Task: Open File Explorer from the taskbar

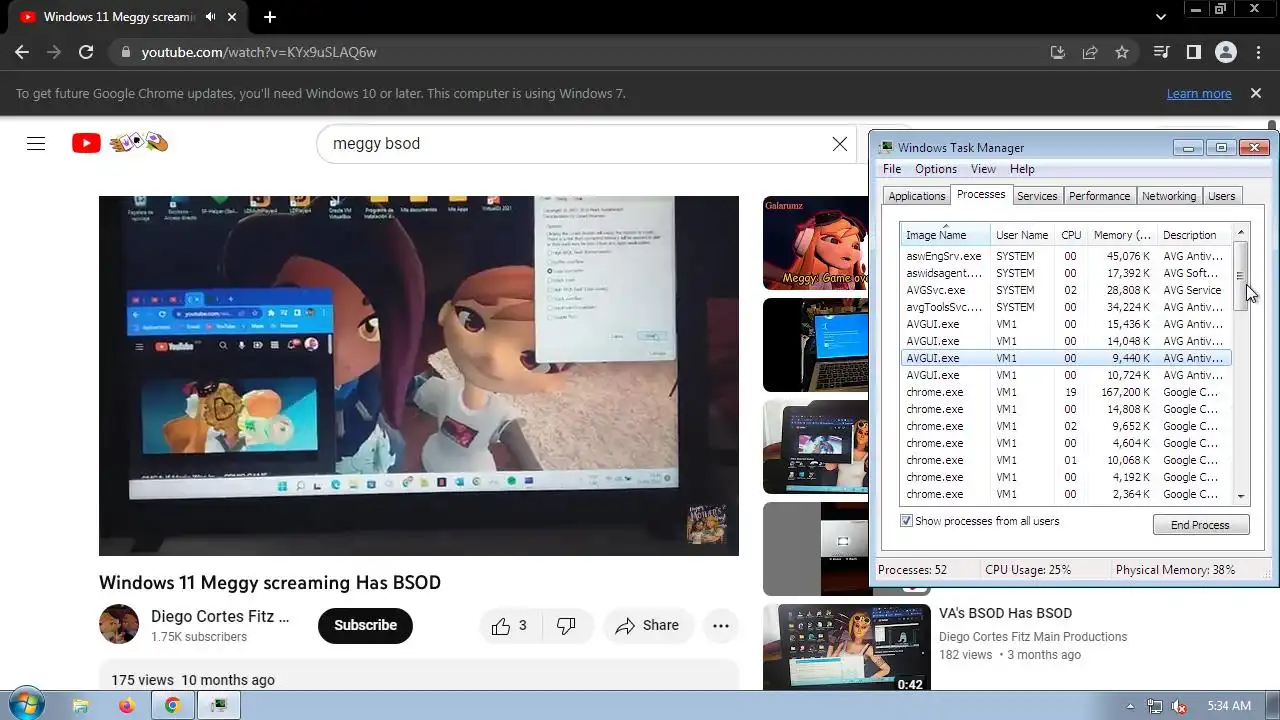Action: tap(81, 705)
